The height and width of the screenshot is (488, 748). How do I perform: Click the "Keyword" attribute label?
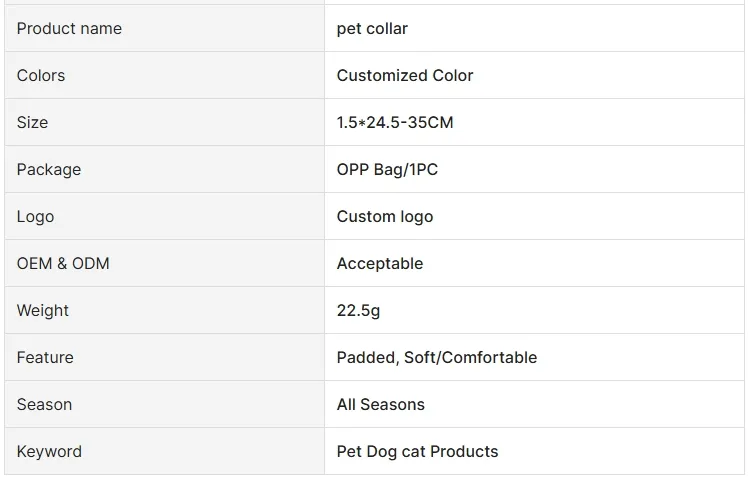(49, 451)
